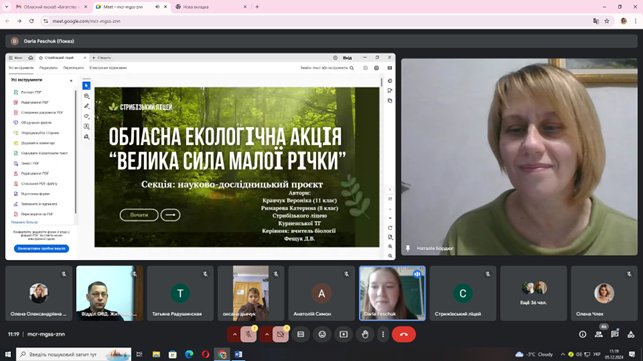Open the Chrome profile avatar
The width and height of the screenshot is (643, 361).
(x=624, y=21)
